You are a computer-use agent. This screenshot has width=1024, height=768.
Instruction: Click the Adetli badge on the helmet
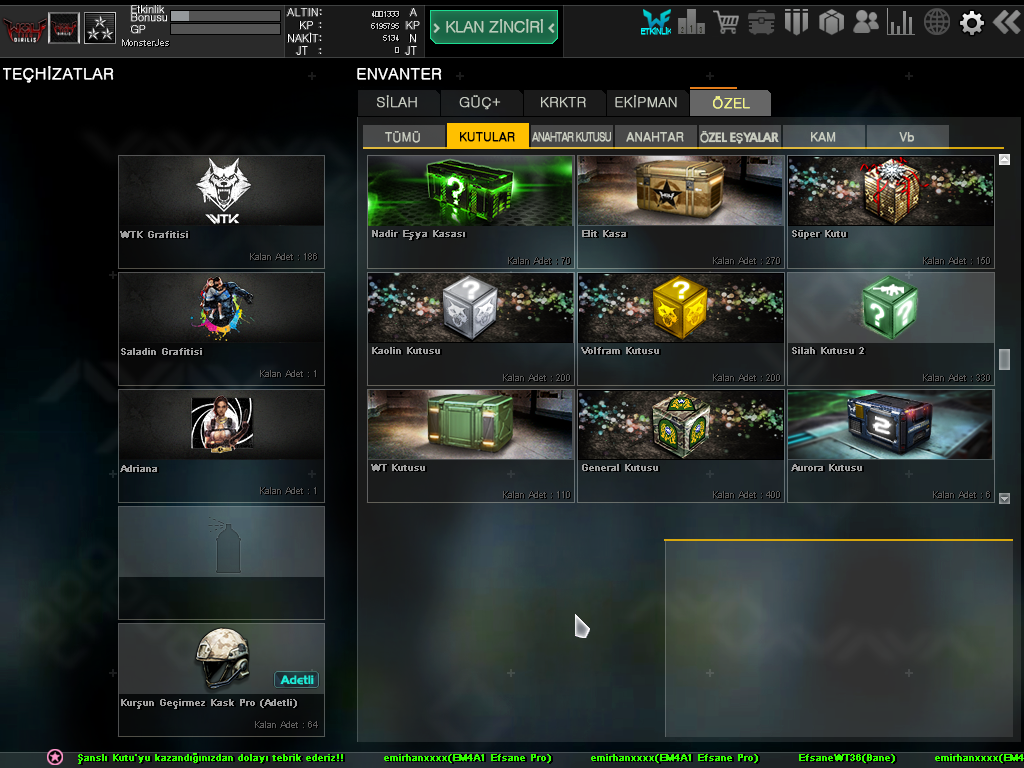pos(296,680)
